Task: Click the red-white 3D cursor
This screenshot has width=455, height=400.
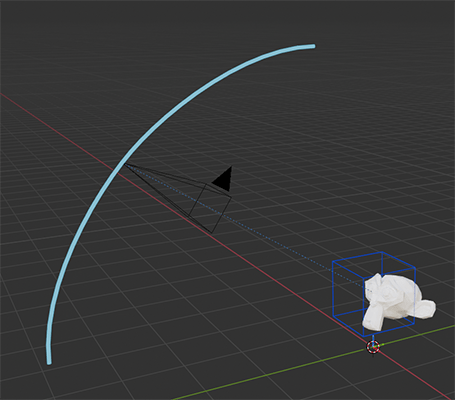Action: 373,347
